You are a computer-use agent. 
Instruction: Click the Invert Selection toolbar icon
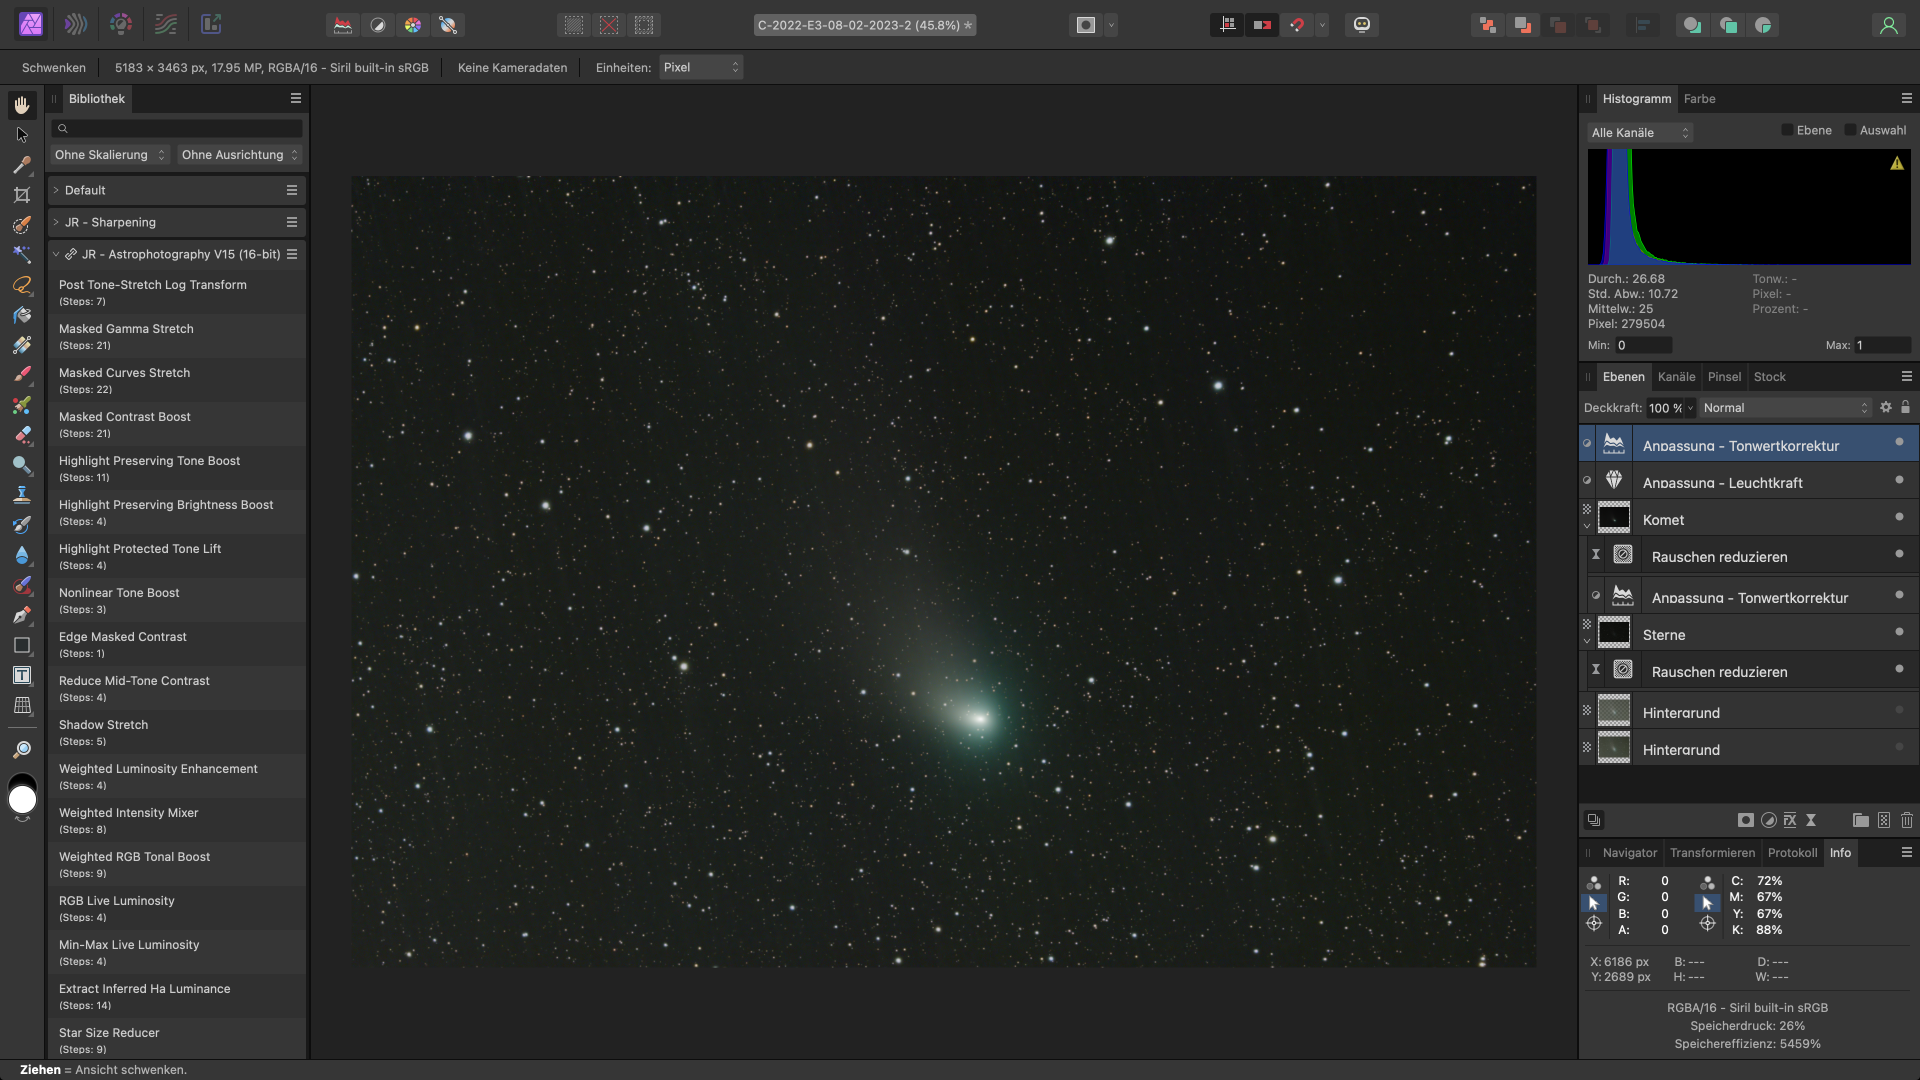644,25
